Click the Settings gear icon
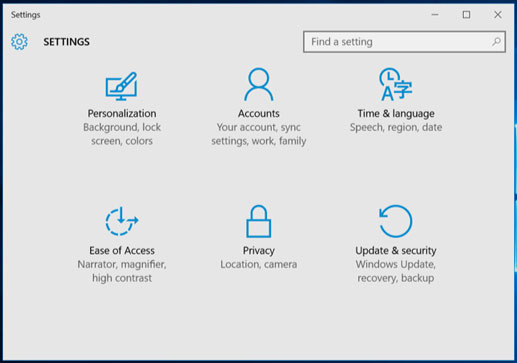This screenshot has width=517, height=363. (19, 42)
